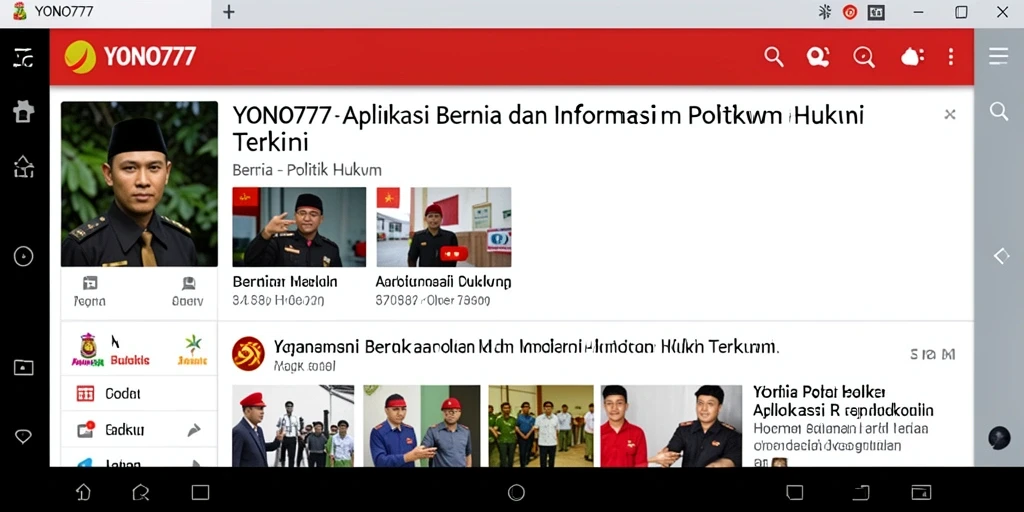Click the right icon button under the portrait
This screenshot has height=512, width=1024.
(x=188, y=291)
